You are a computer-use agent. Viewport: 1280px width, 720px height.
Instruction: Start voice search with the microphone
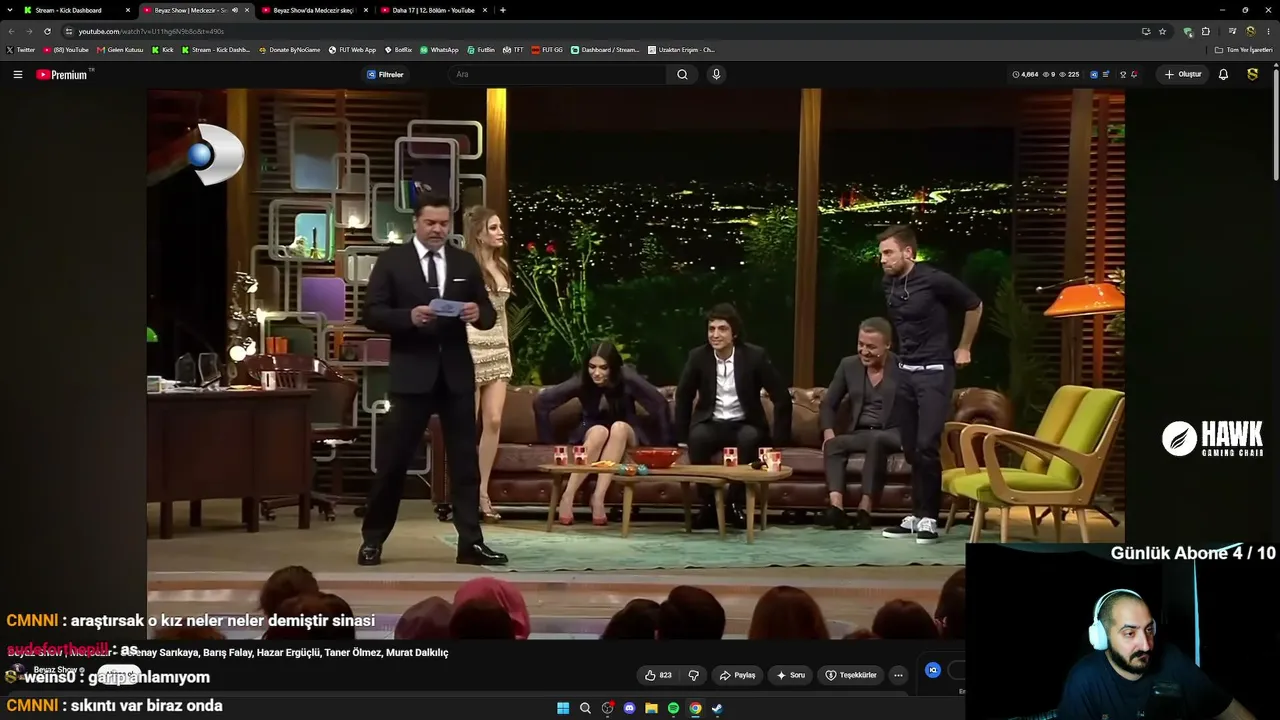[716, 74]
